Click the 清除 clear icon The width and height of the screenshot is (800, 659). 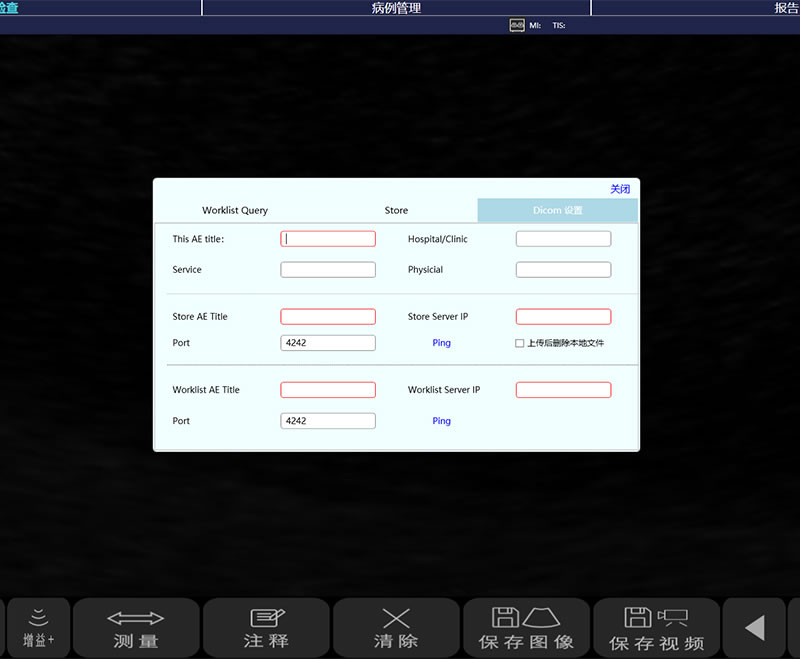click(x=396, y=628)
